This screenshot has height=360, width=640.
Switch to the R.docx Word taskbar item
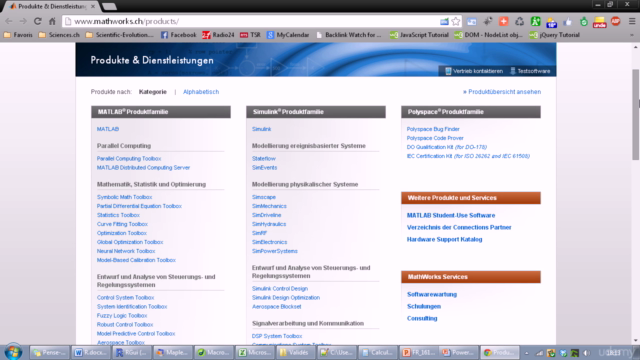click(x=91, y=352)
